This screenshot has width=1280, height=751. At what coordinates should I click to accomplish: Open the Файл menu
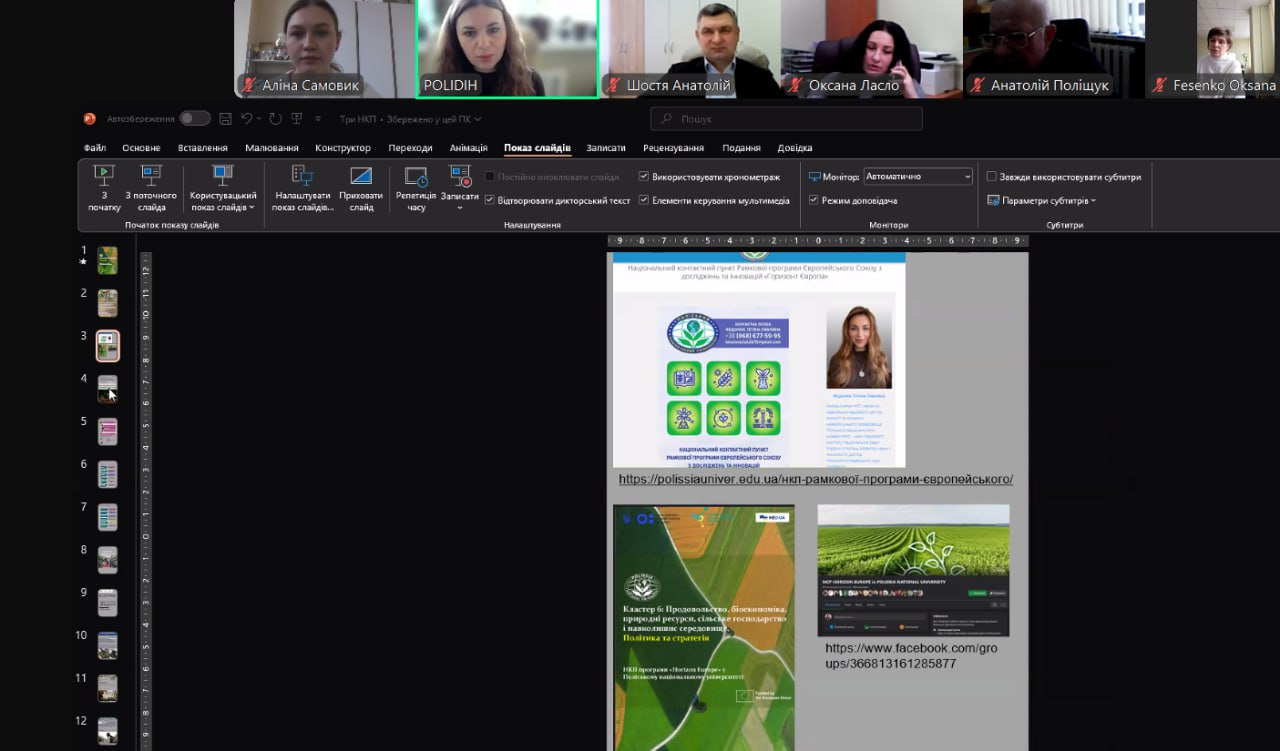tap(95, 148)
